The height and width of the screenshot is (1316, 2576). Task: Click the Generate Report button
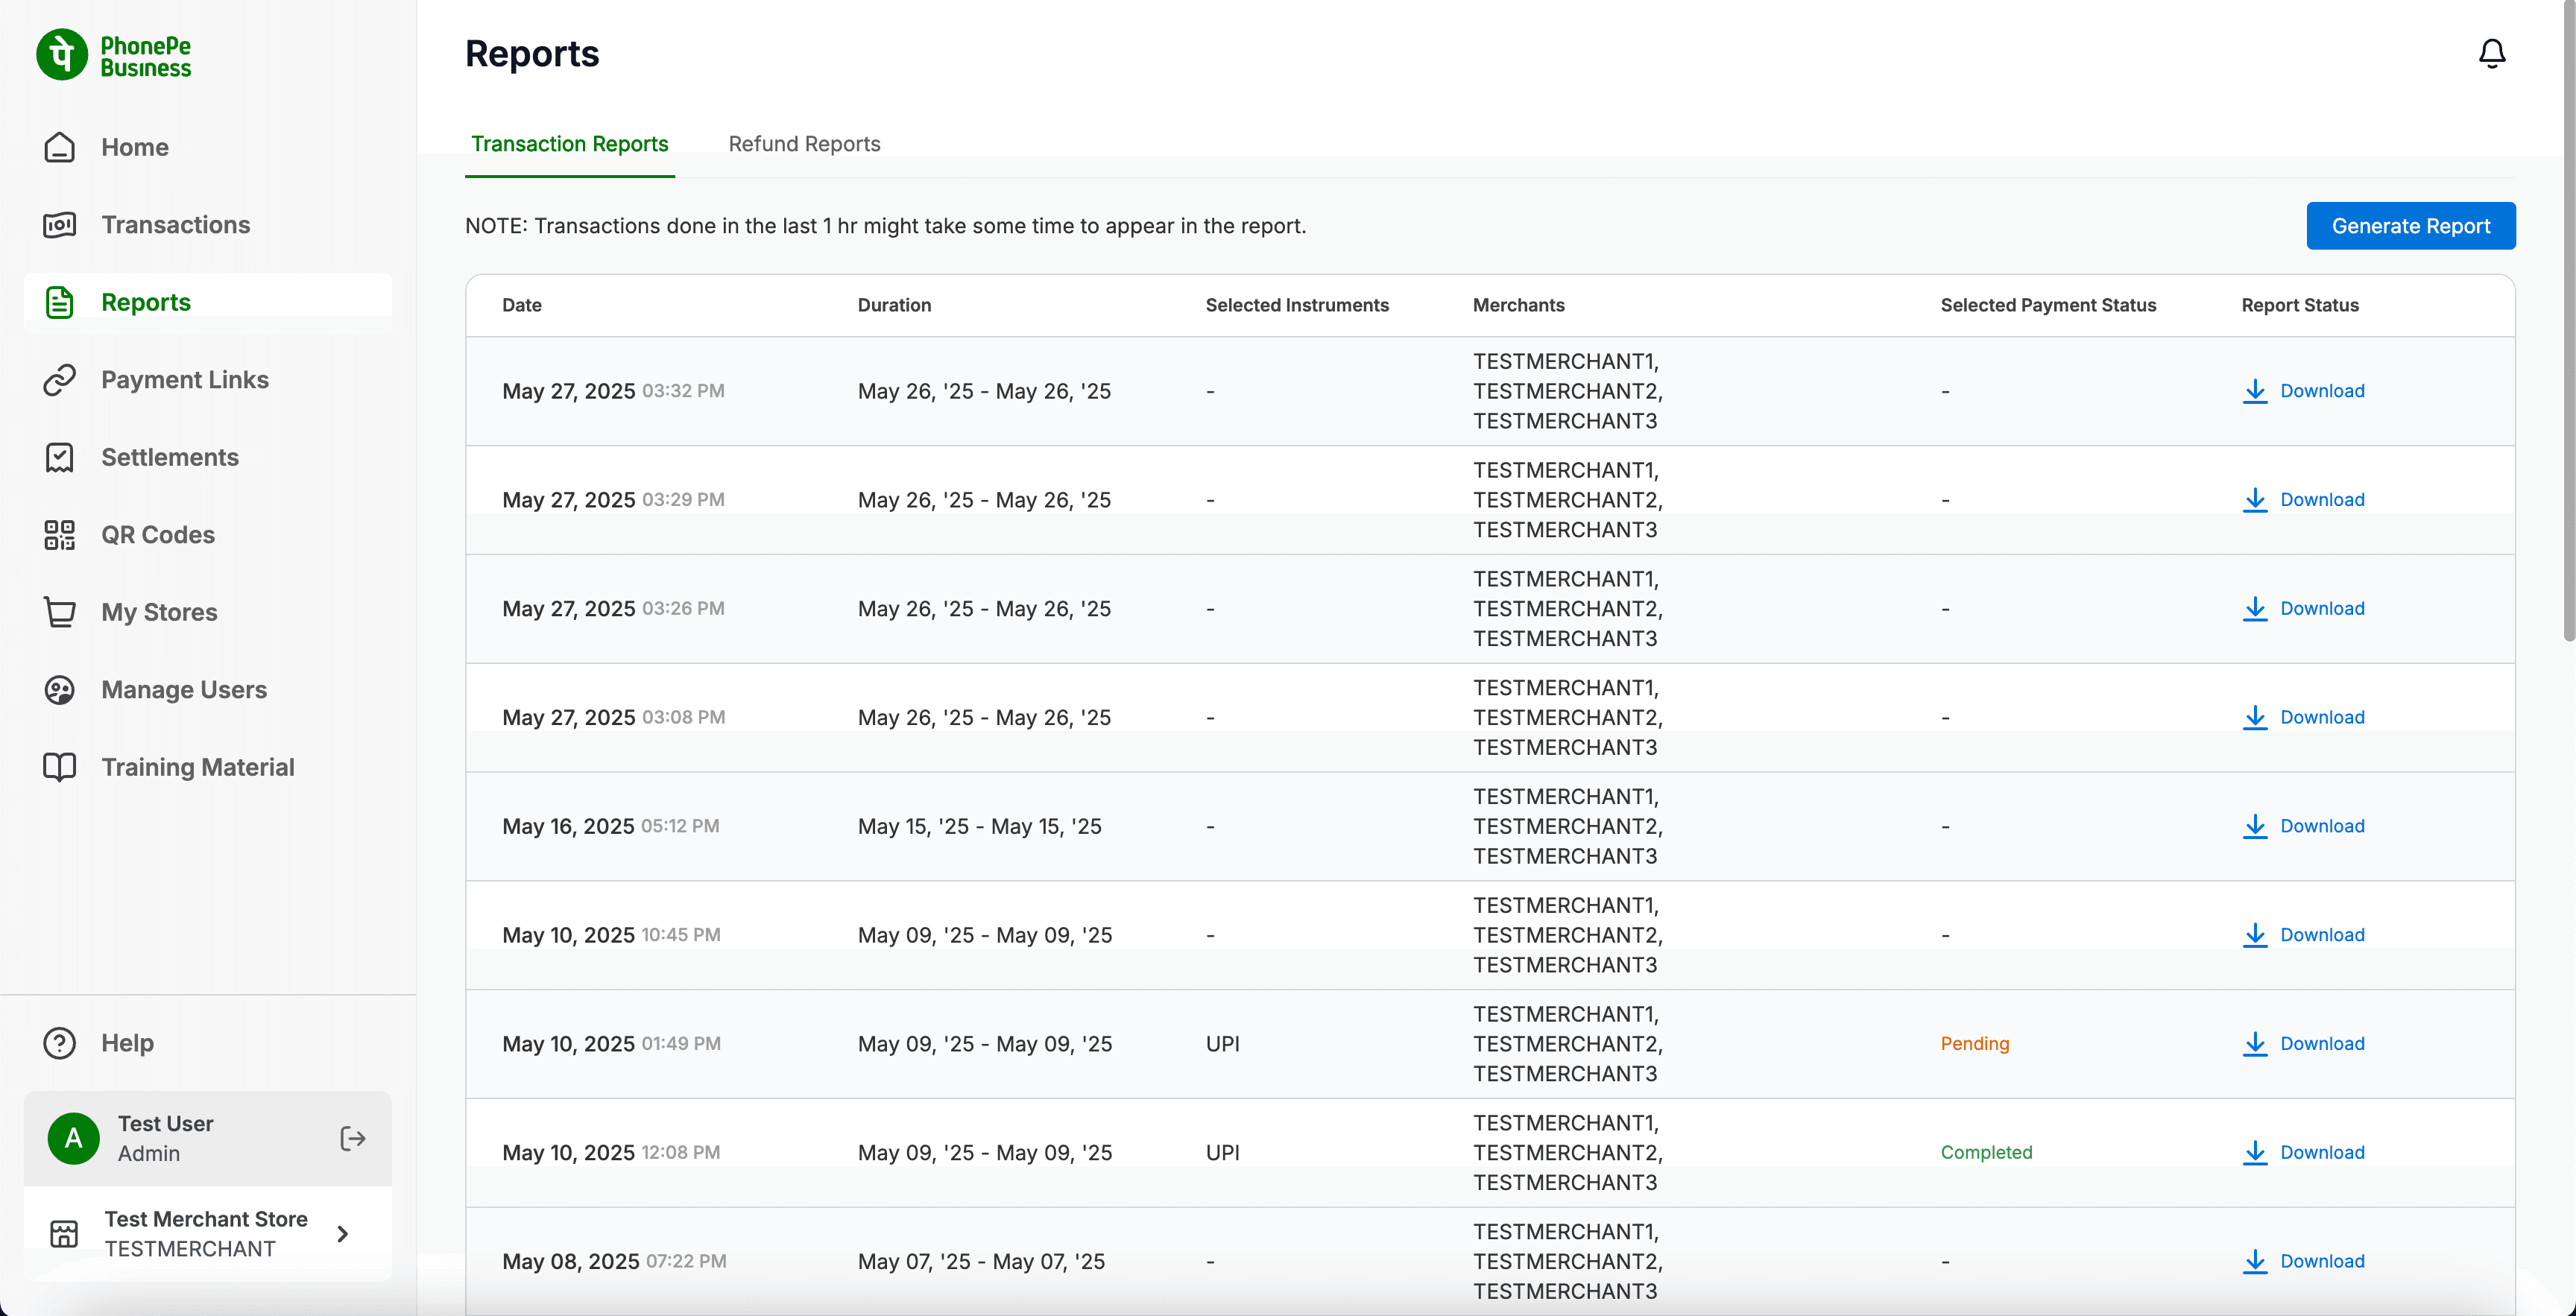2410,226
